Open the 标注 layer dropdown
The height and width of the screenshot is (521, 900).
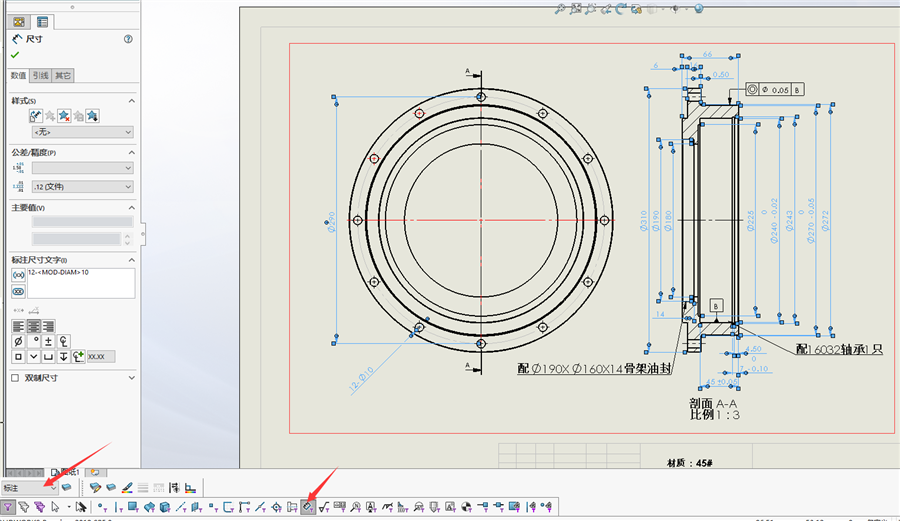point(30,488)
